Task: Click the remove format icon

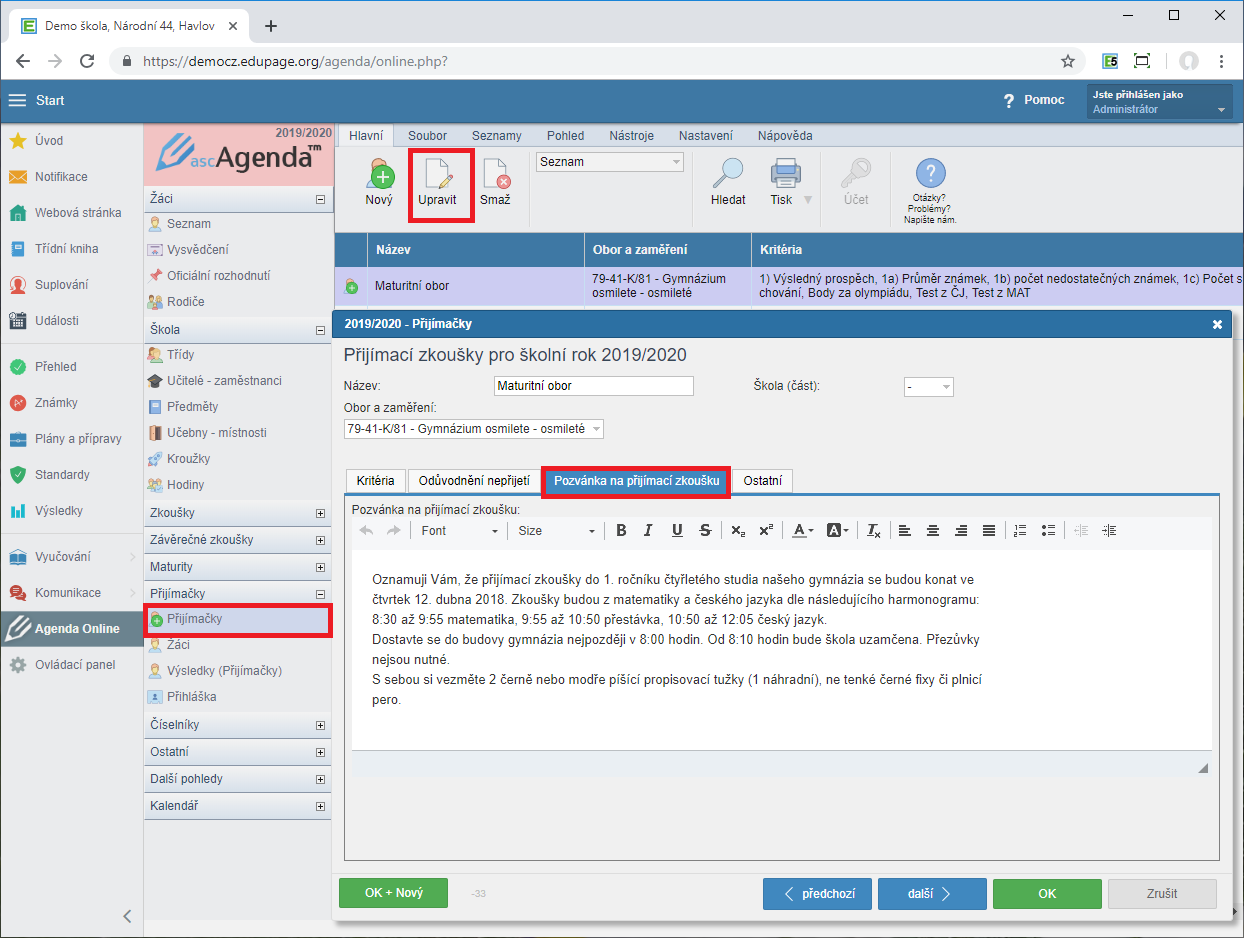Action: pyautogui.click(x=873, y=531)
